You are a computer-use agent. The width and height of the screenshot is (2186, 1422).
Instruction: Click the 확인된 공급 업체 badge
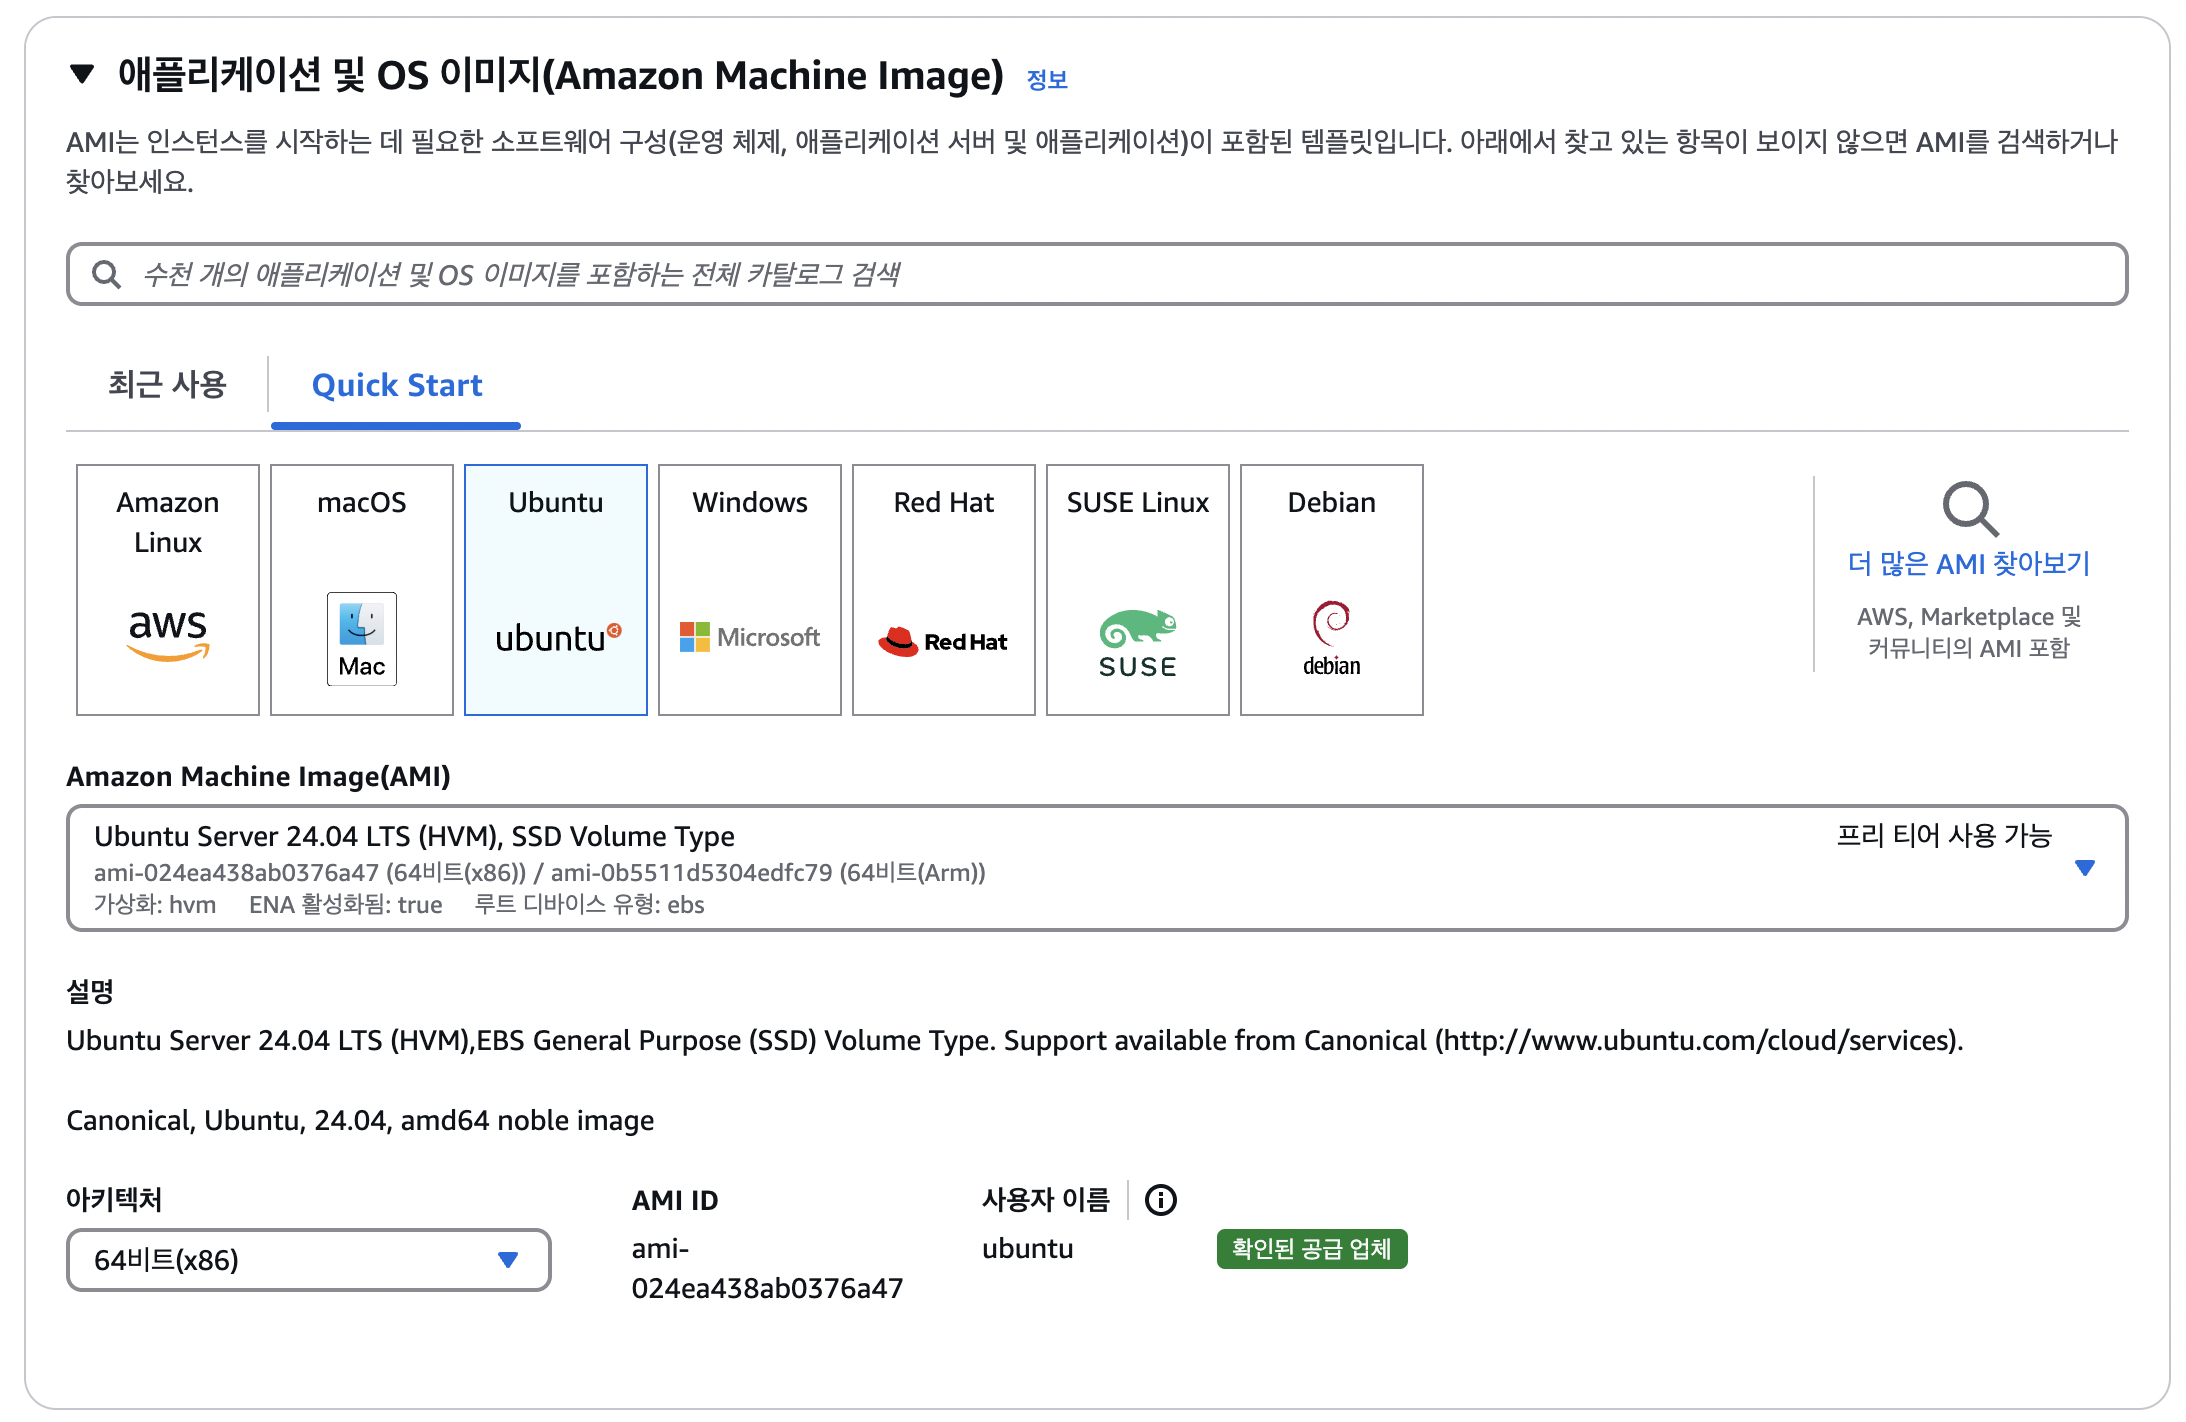point(1311,1249)
